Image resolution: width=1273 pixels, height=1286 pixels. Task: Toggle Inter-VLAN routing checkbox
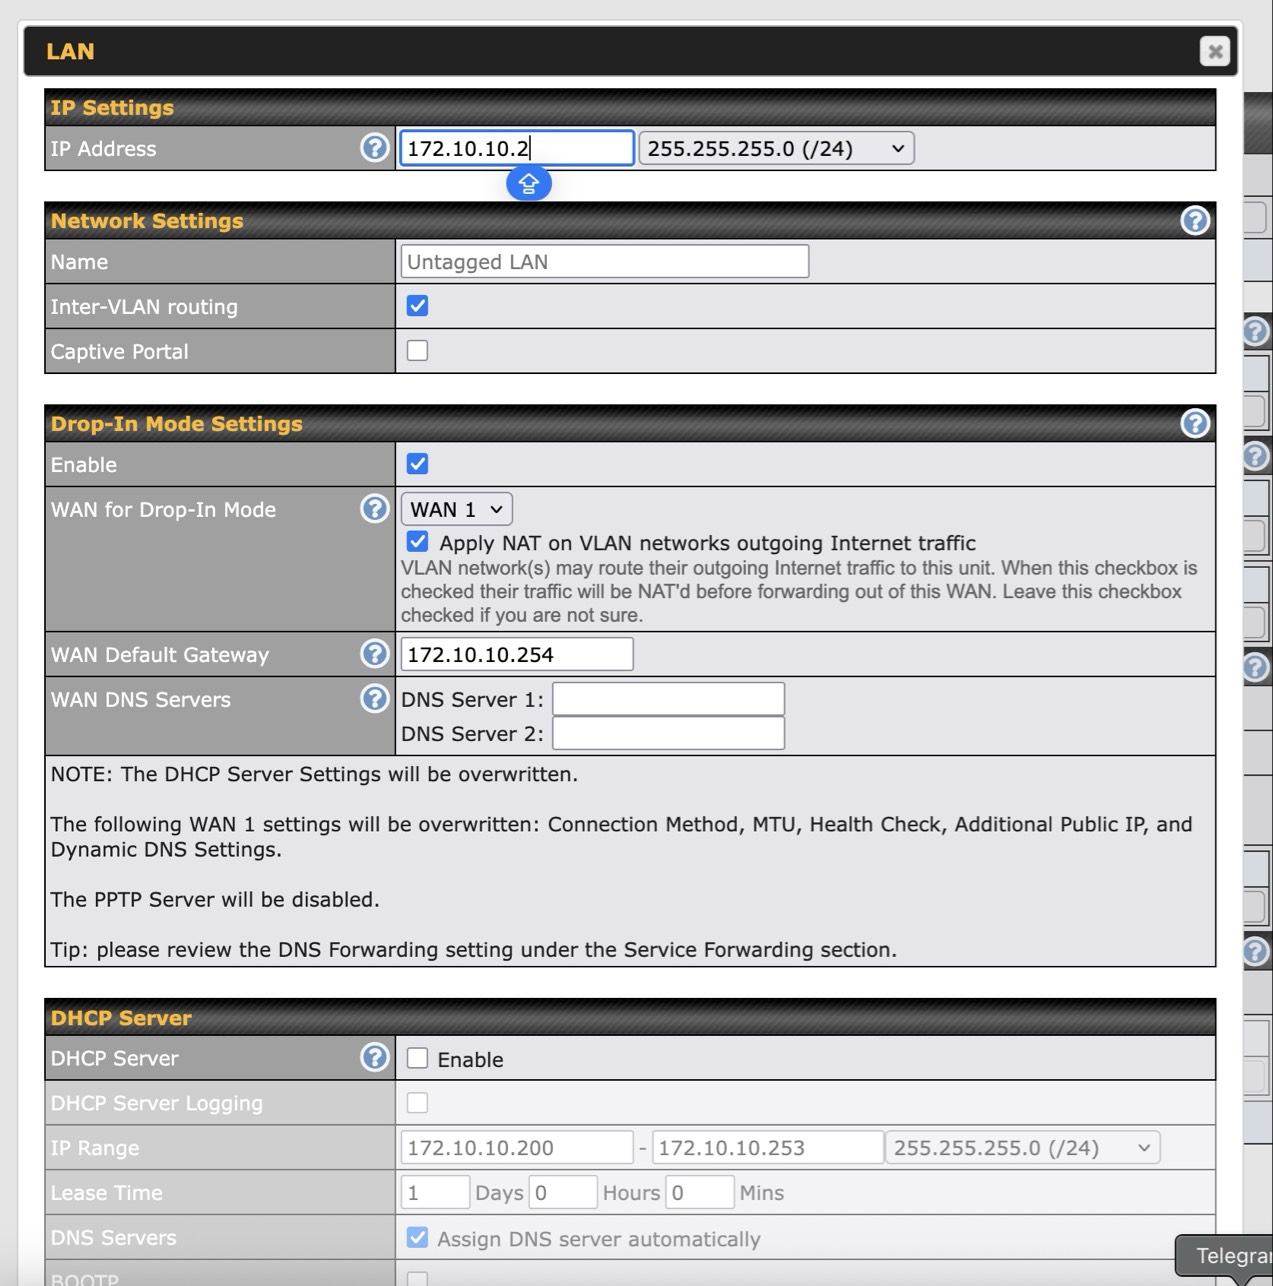point(417,306)
